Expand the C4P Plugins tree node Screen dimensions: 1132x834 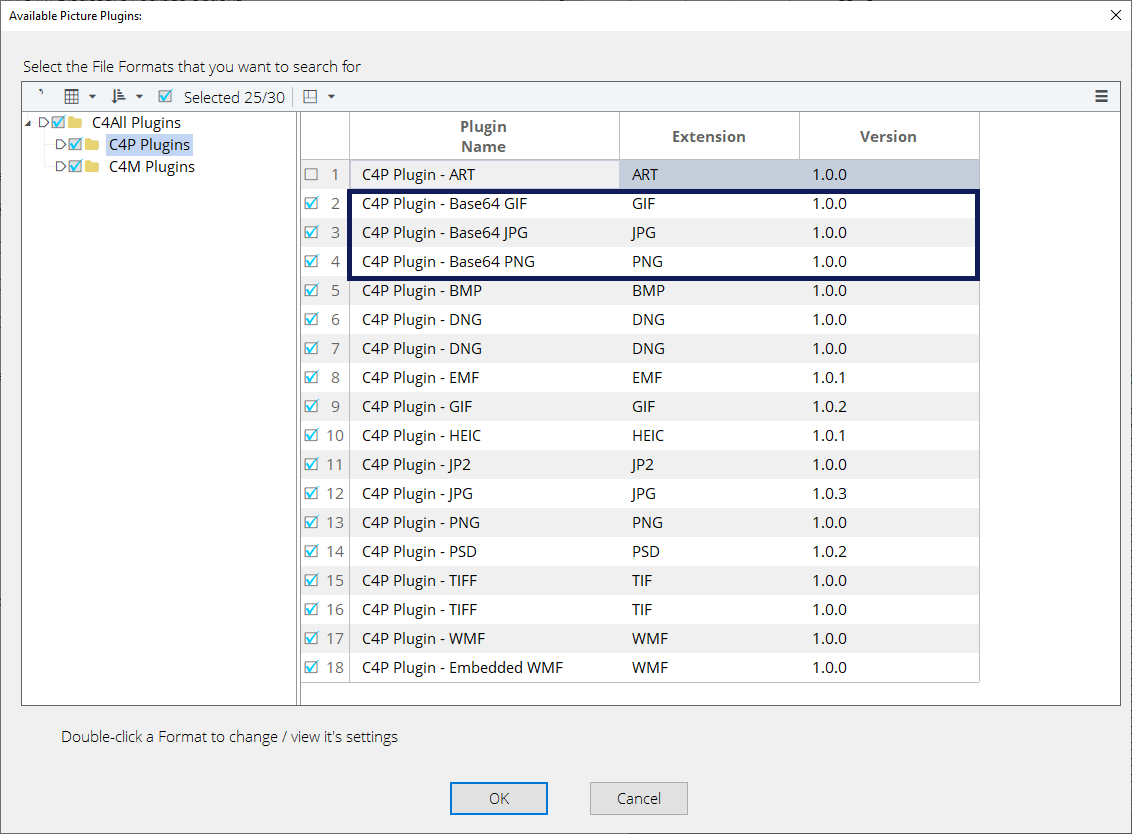(61, 144)
